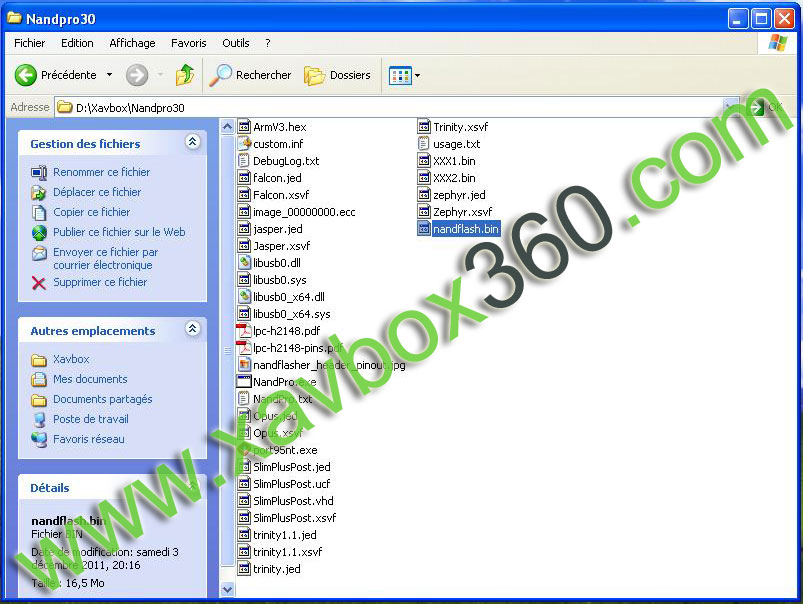
Task: Click Renommer ce fichier link
Action: click(101, 172)
